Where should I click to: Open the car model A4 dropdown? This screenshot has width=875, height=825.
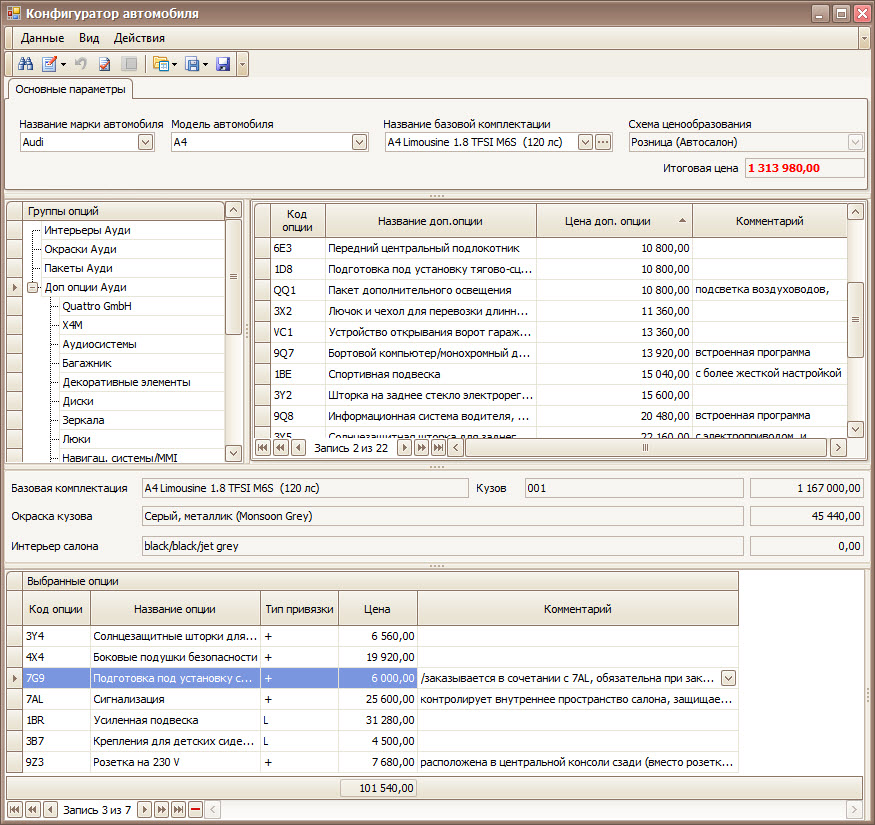[359, 142]
